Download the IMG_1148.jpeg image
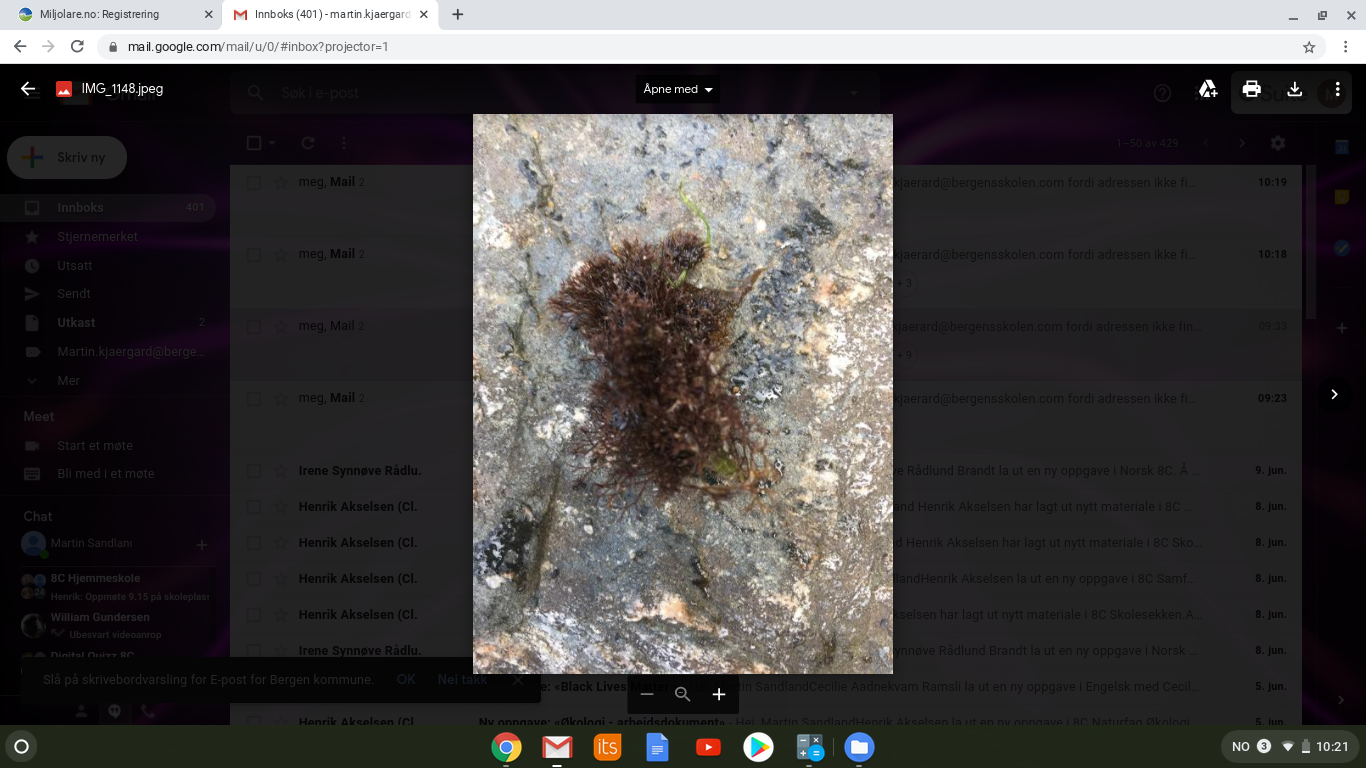1366x768 pixels. (x=1294, y=89)
